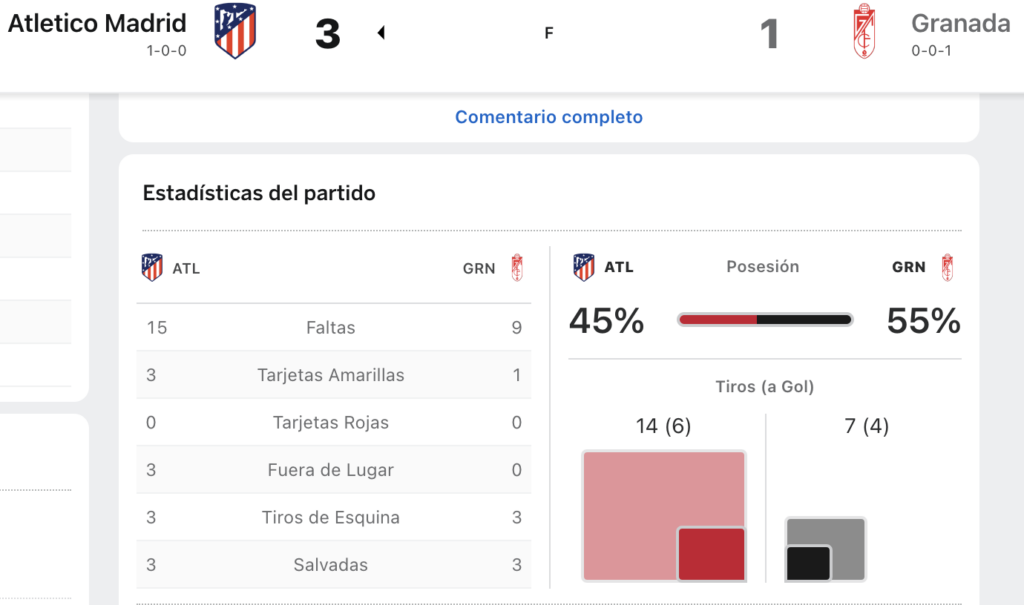Select the Faltas statistics row
The image size is (1024, 605).
(334, 327)
